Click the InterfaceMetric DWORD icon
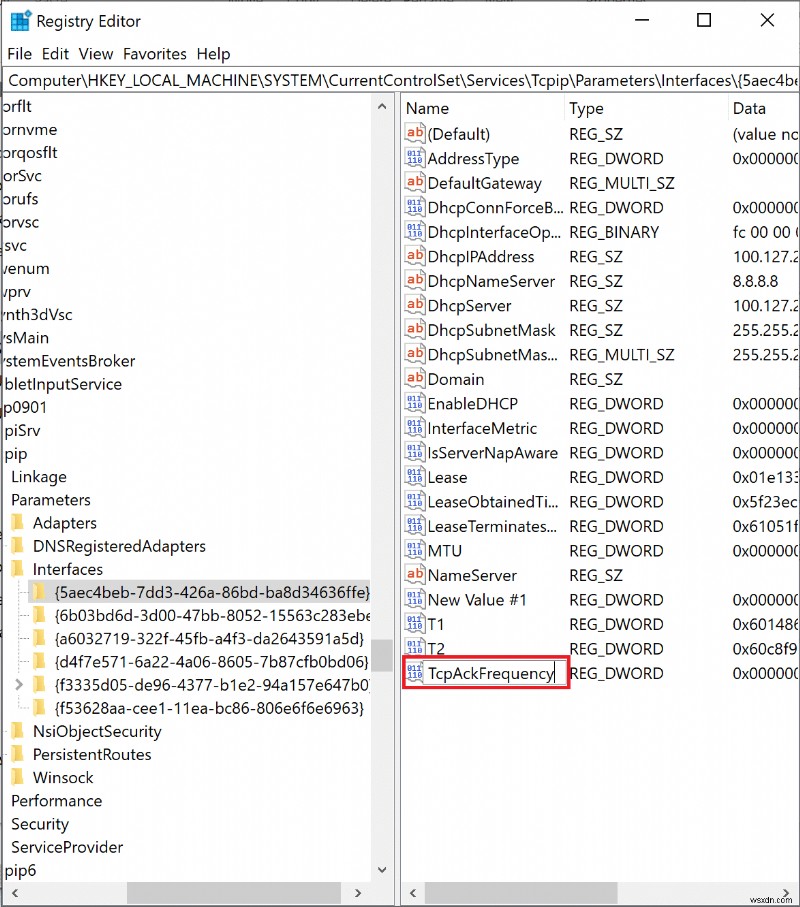Image resolution: width=800 pixels, height=907 pixels. 415,428
